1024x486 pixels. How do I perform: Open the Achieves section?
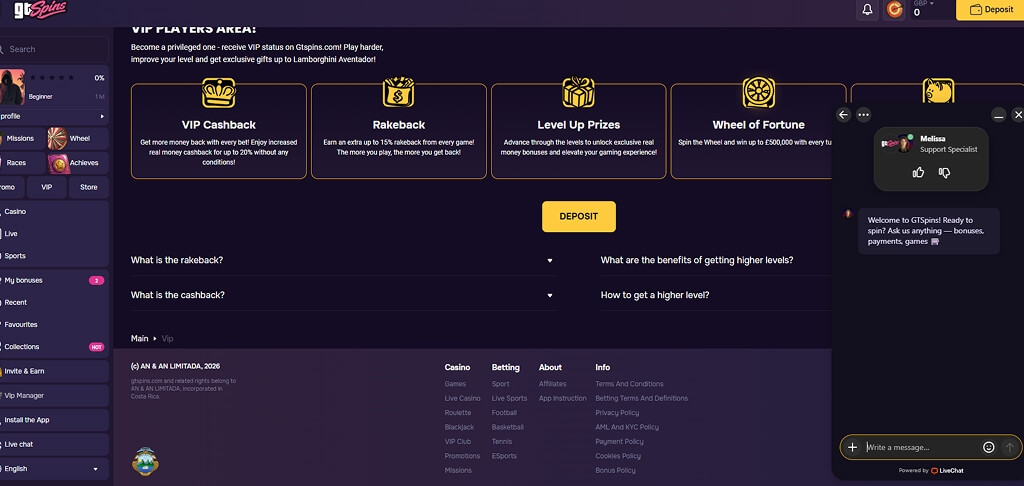point(78,163)
